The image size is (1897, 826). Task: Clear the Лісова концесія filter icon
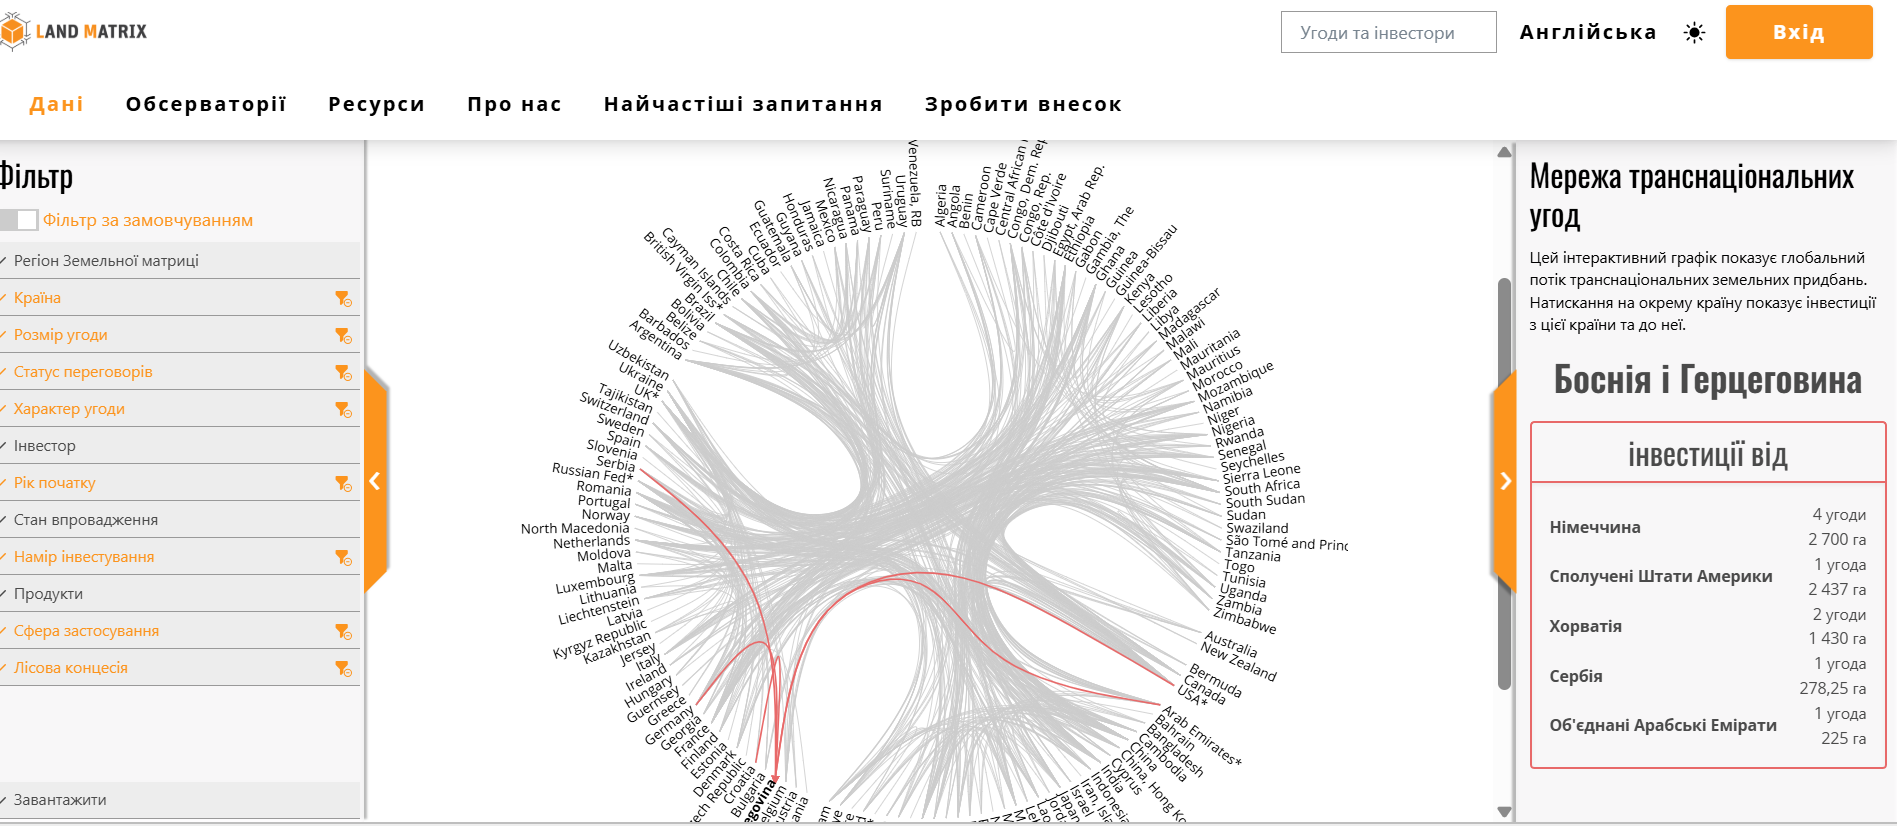pos(343,668)
